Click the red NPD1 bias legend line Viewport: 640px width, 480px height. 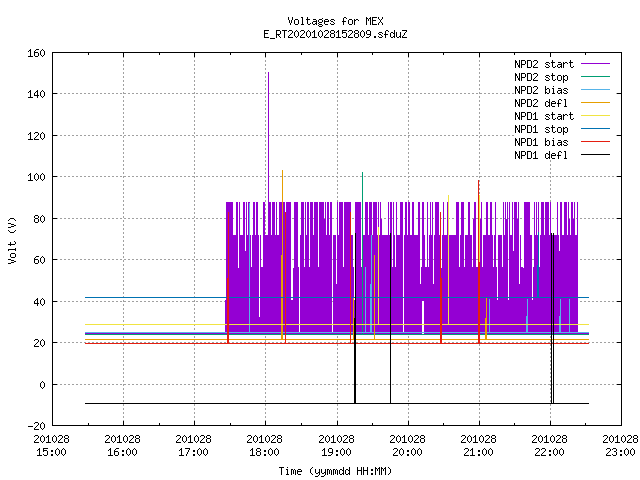(x=595, y=142)
